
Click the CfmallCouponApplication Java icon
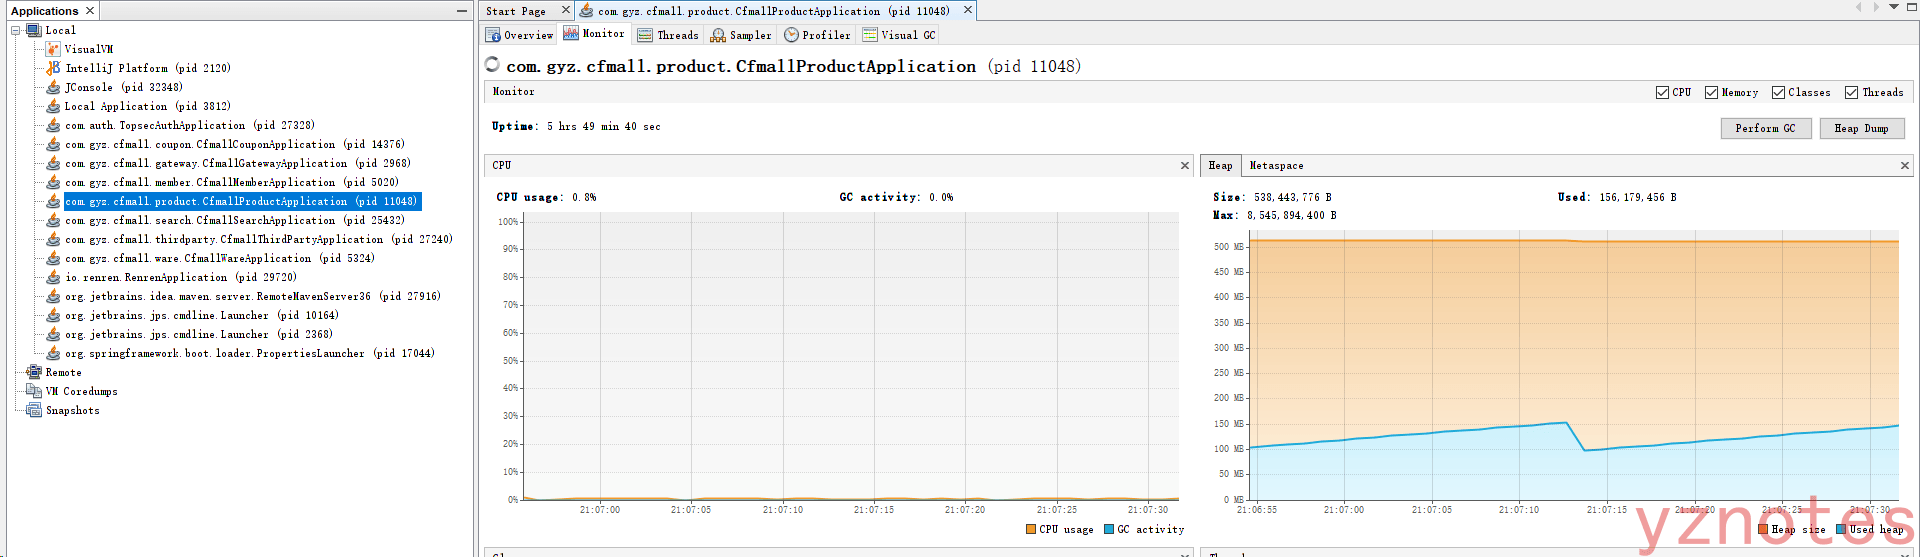(53, 144)
